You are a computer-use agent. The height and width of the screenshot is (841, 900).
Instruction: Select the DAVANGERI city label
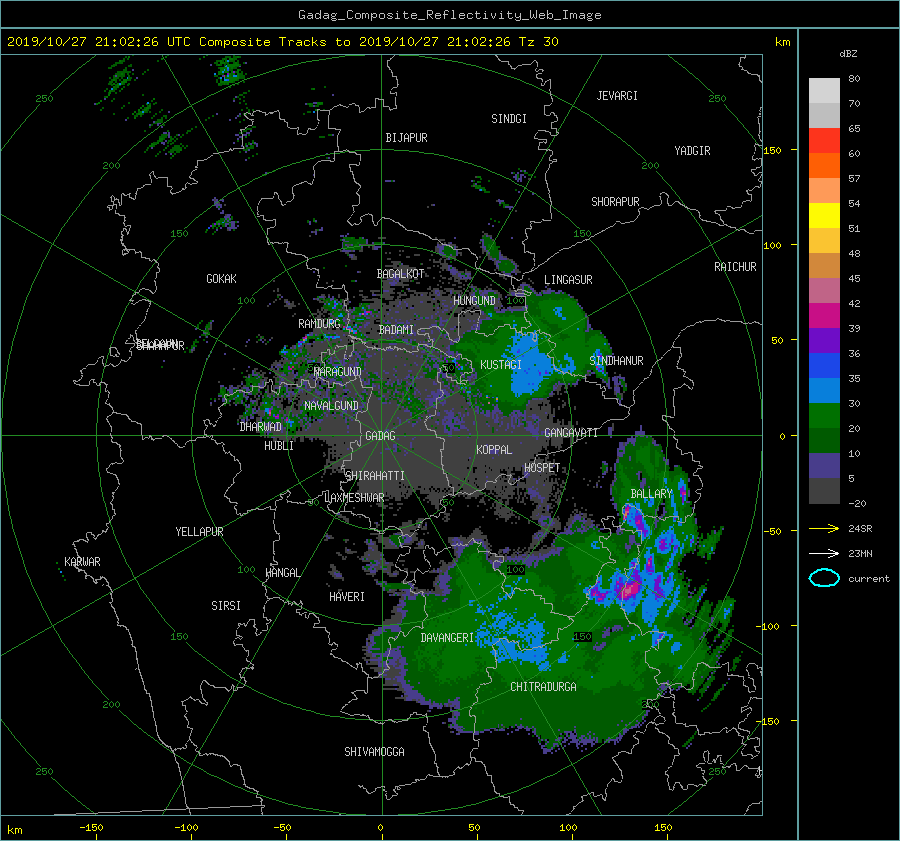tap(447, 638)
